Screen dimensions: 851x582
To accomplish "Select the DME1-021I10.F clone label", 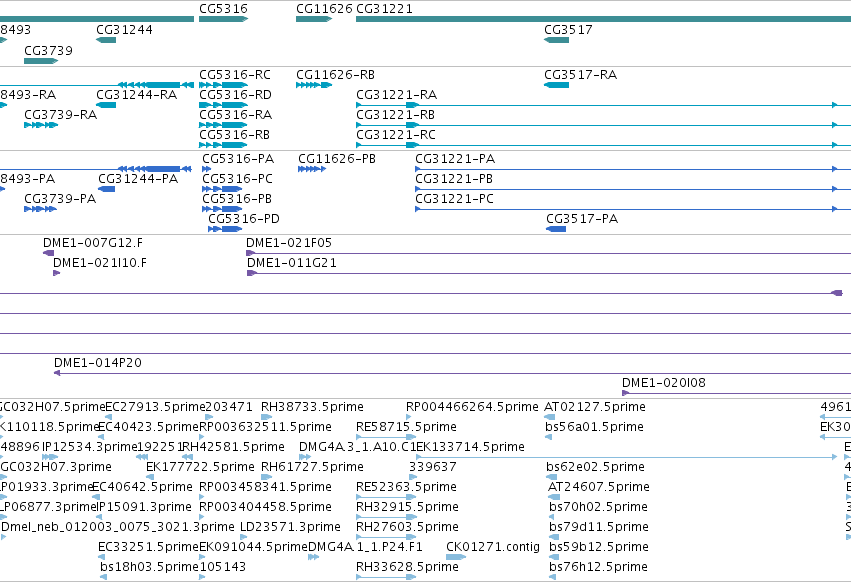I will coord(100,263).
